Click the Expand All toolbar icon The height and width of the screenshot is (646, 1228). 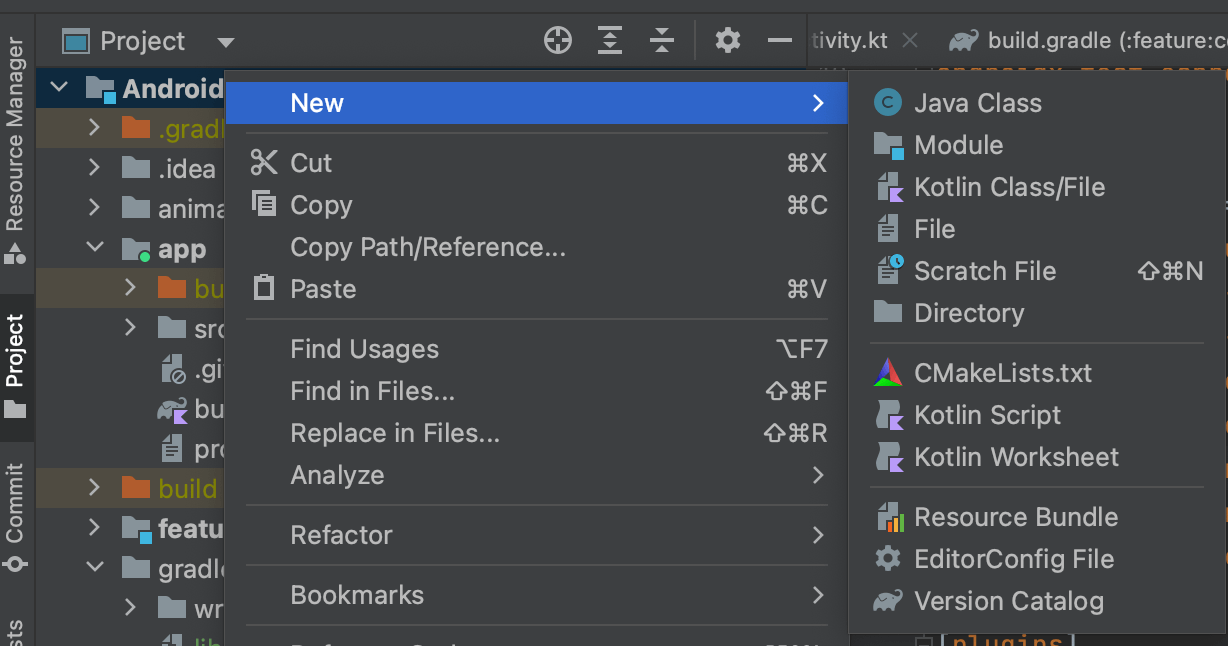tap(609, 41)
